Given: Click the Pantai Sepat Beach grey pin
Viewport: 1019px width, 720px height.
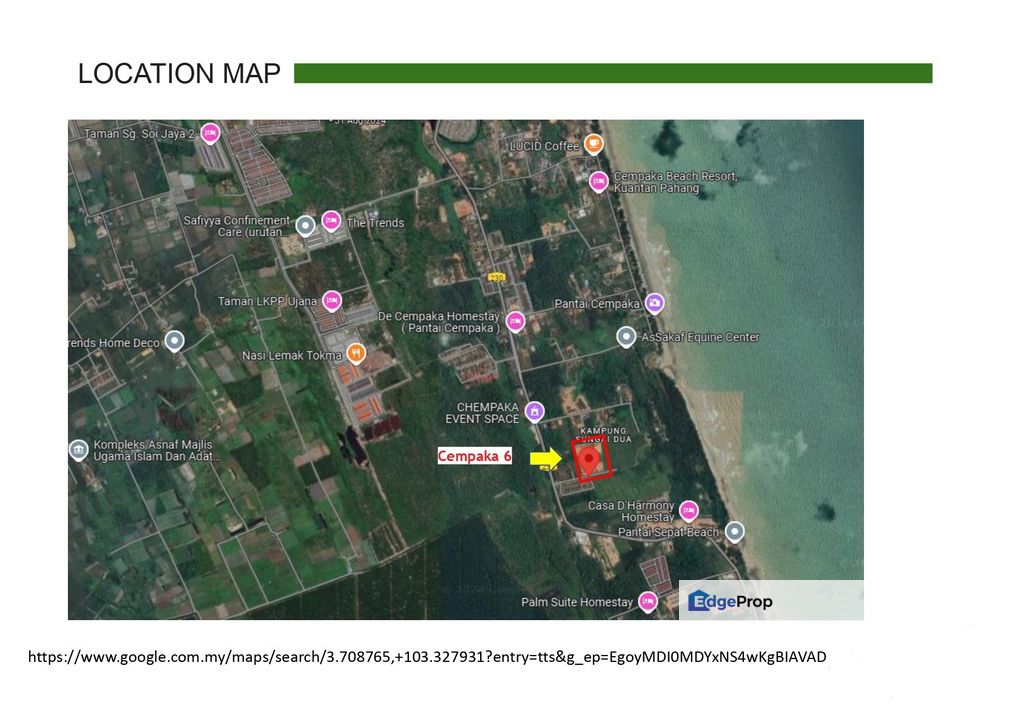Looking at the screenshot, I should coord(734,532).
